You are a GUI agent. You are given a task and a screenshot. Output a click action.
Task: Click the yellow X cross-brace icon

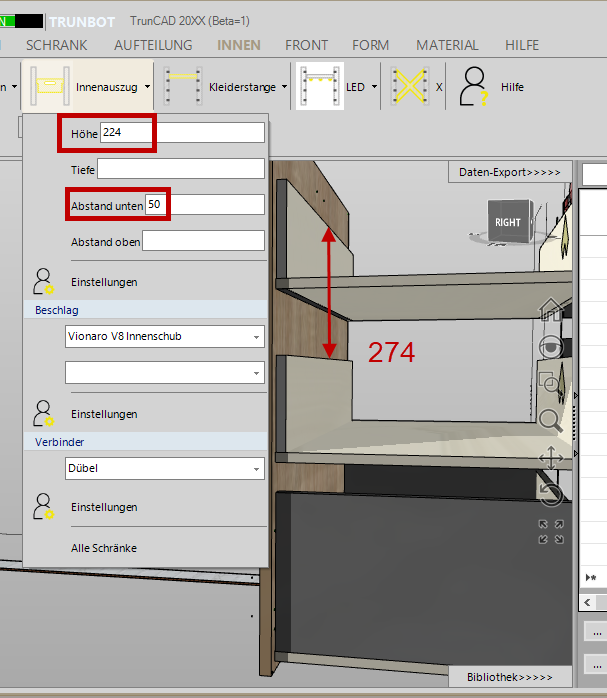tap(409, 87)
